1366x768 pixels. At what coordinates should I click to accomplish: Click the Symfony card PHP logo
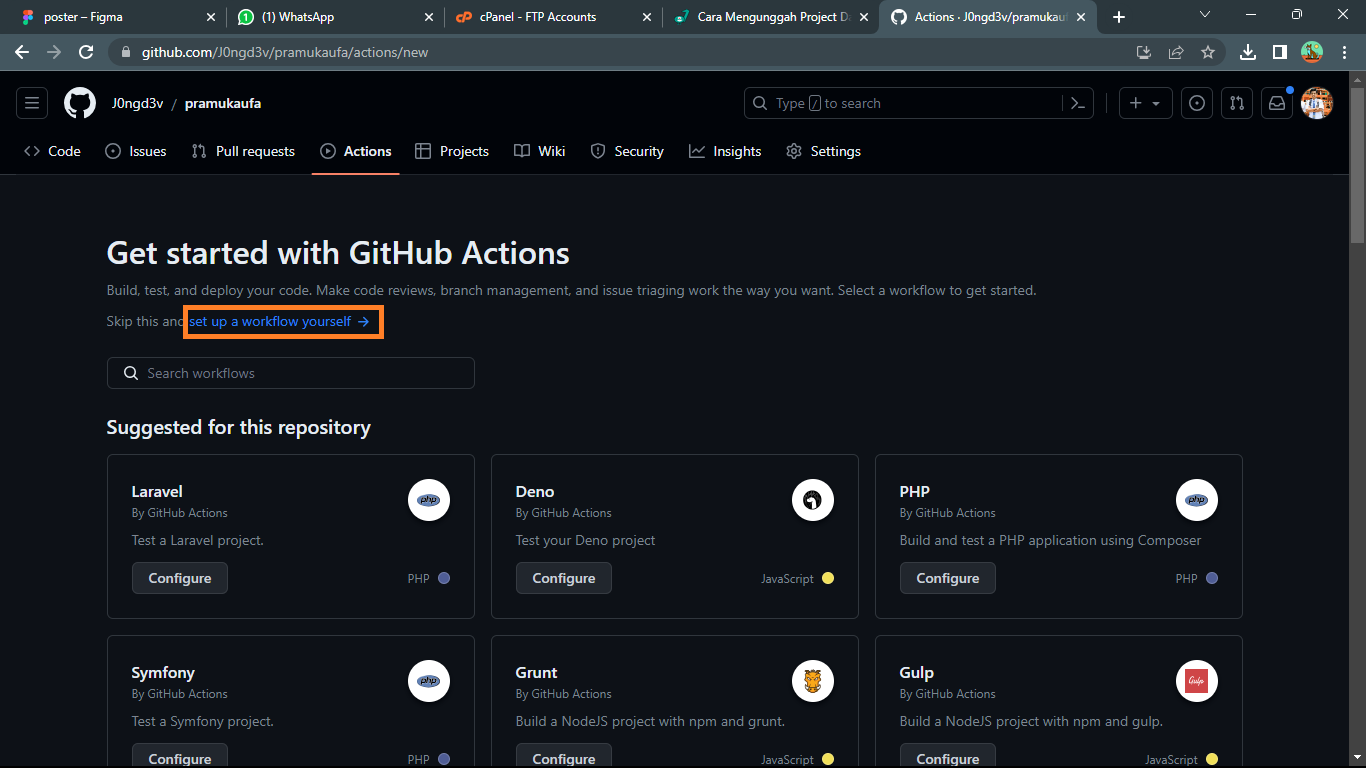[x=429, y=681]
